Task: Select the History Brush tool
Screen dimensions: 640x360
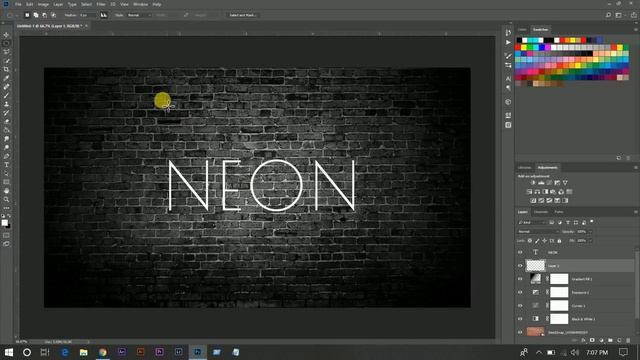Action: point(6,113)
